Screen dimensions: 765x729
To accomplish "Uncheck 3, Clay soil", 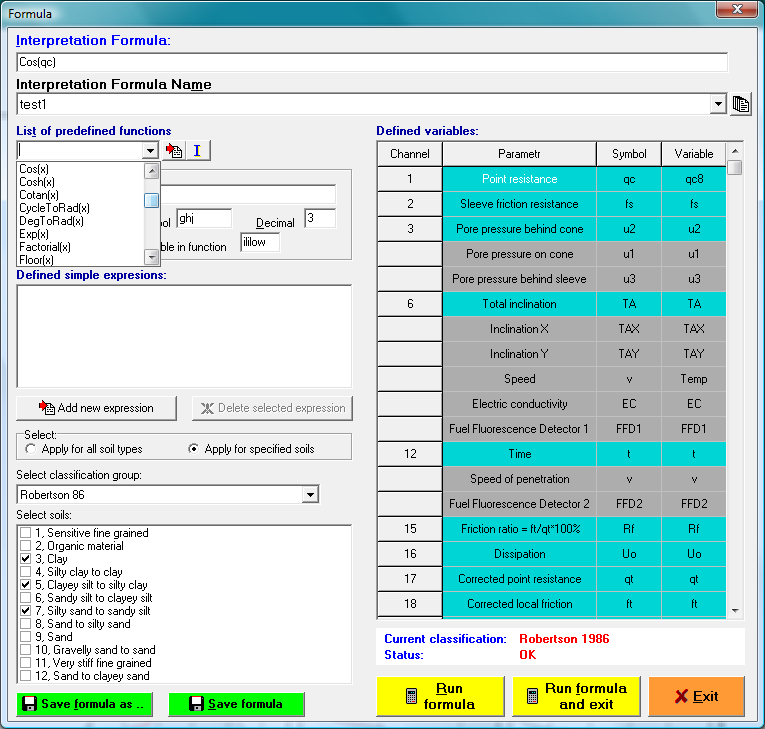I will 25,559.
